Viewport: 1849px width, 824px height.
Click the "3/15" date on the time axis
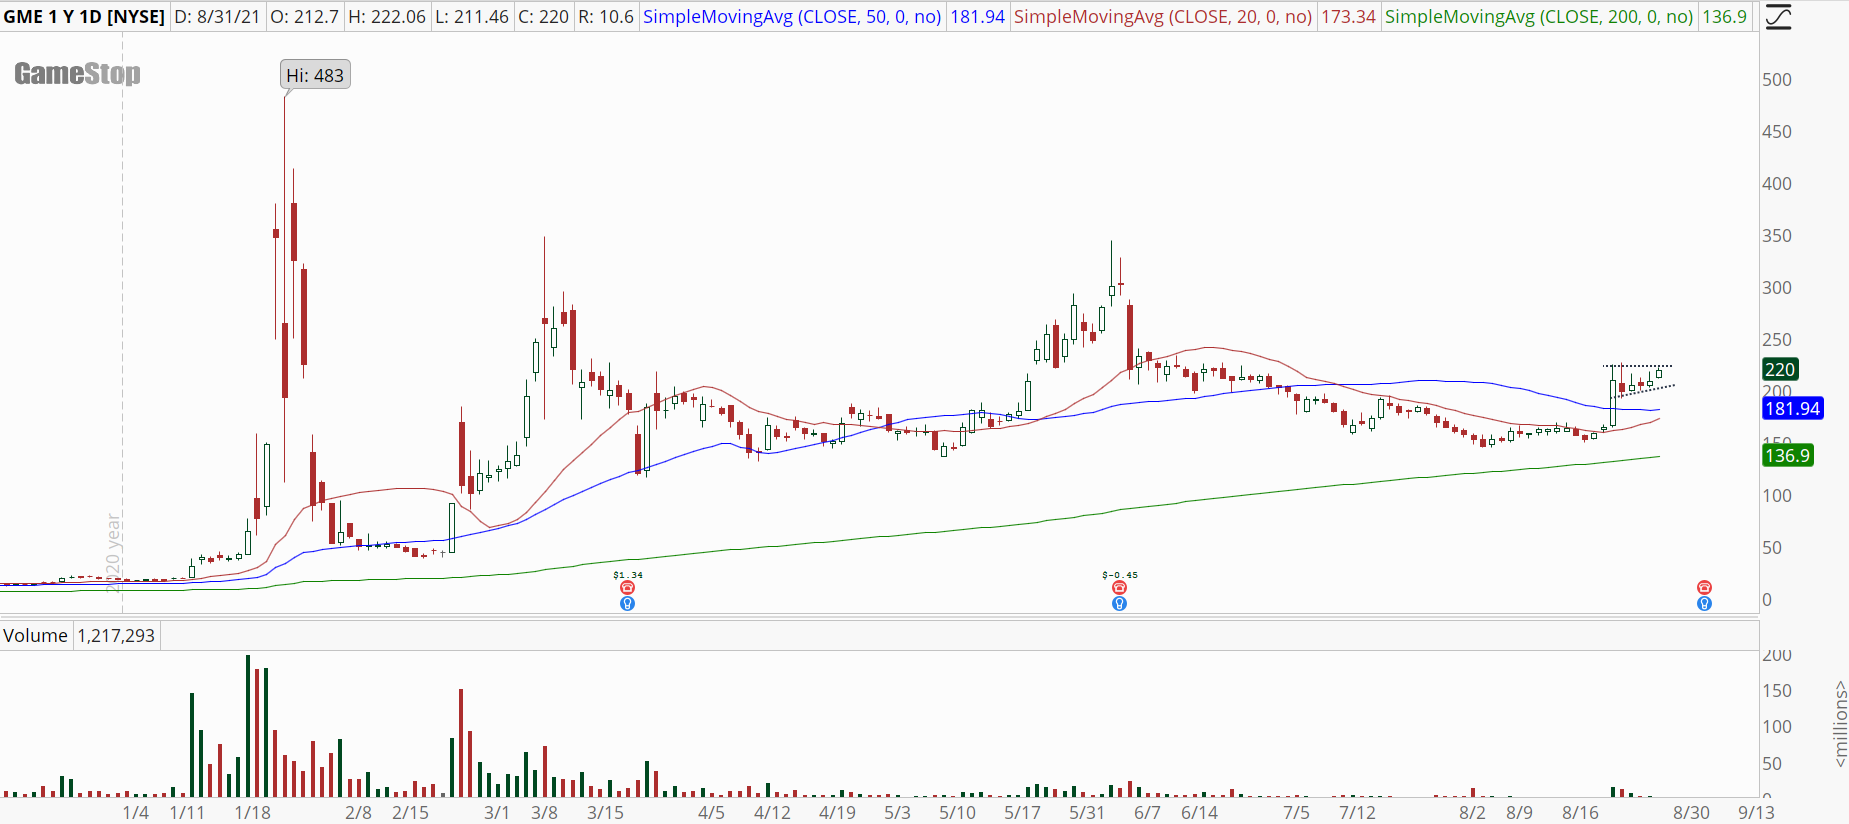pyautogui.click(x=605, y=813)
